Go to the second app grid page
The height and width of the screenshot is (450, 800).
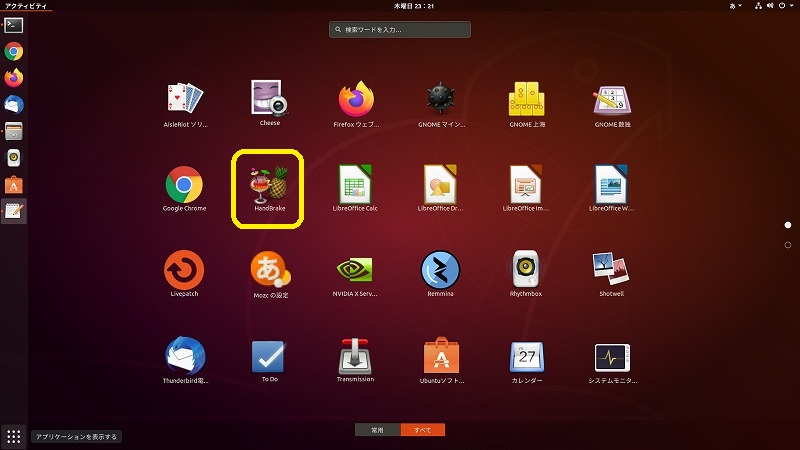coord(788,245)
